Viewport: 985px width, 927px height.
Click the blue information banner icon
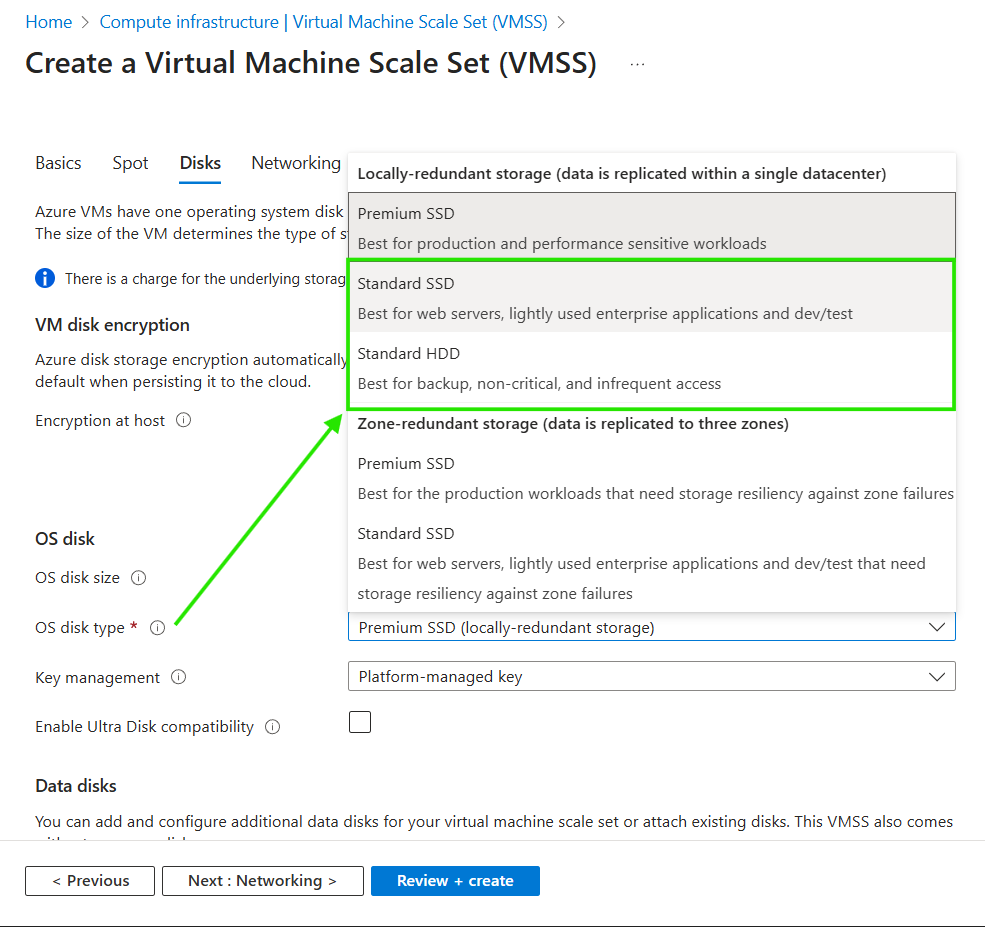45,278
